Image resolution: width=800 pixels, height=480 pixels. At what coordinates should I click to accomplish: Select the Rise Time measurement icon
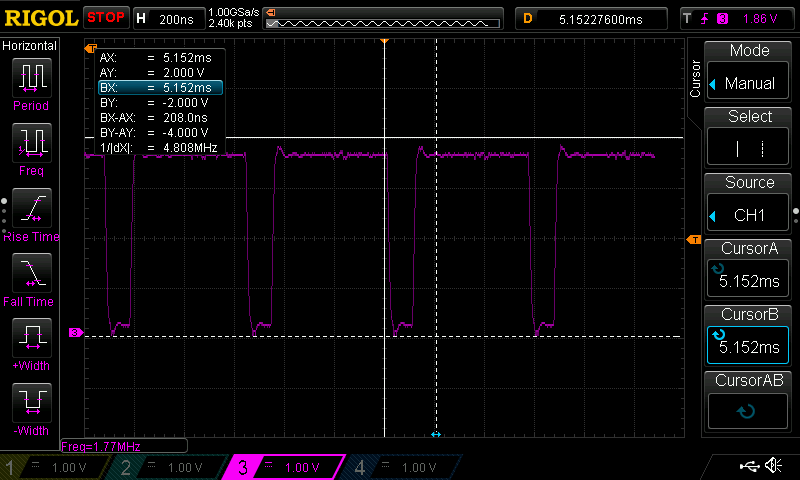point(32,208)
